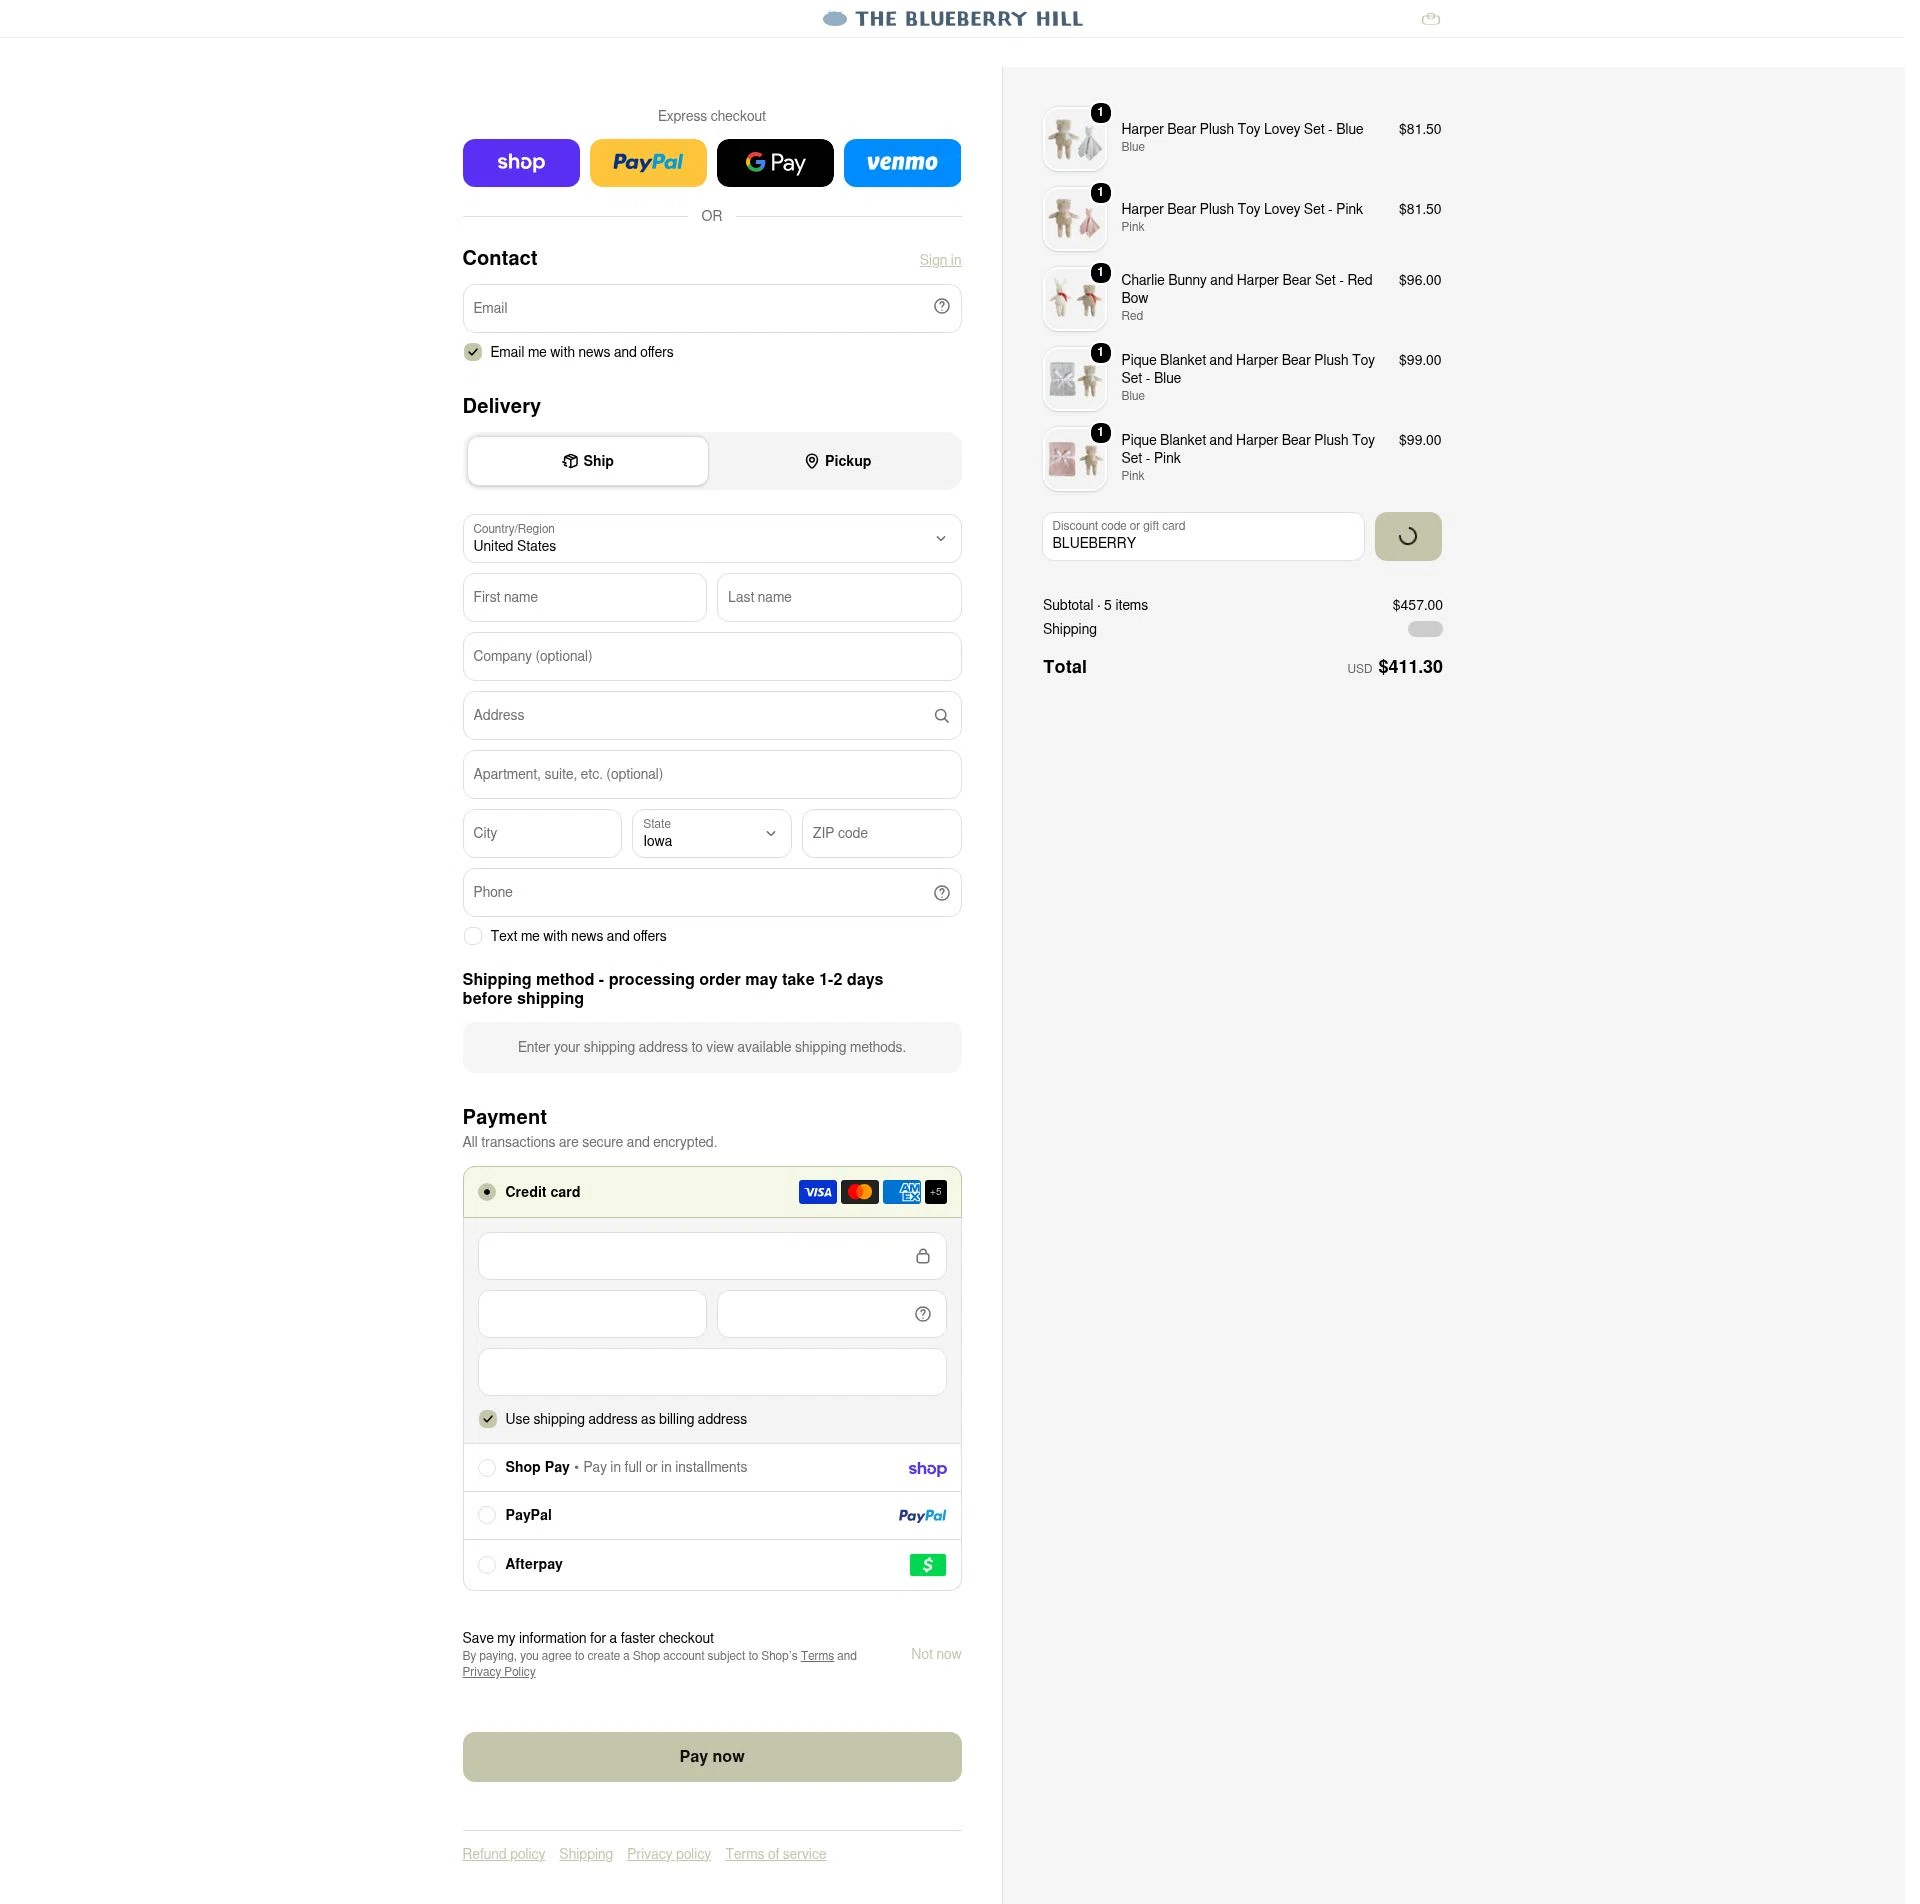Click the Pay now button

click(x=712, y=1757)
